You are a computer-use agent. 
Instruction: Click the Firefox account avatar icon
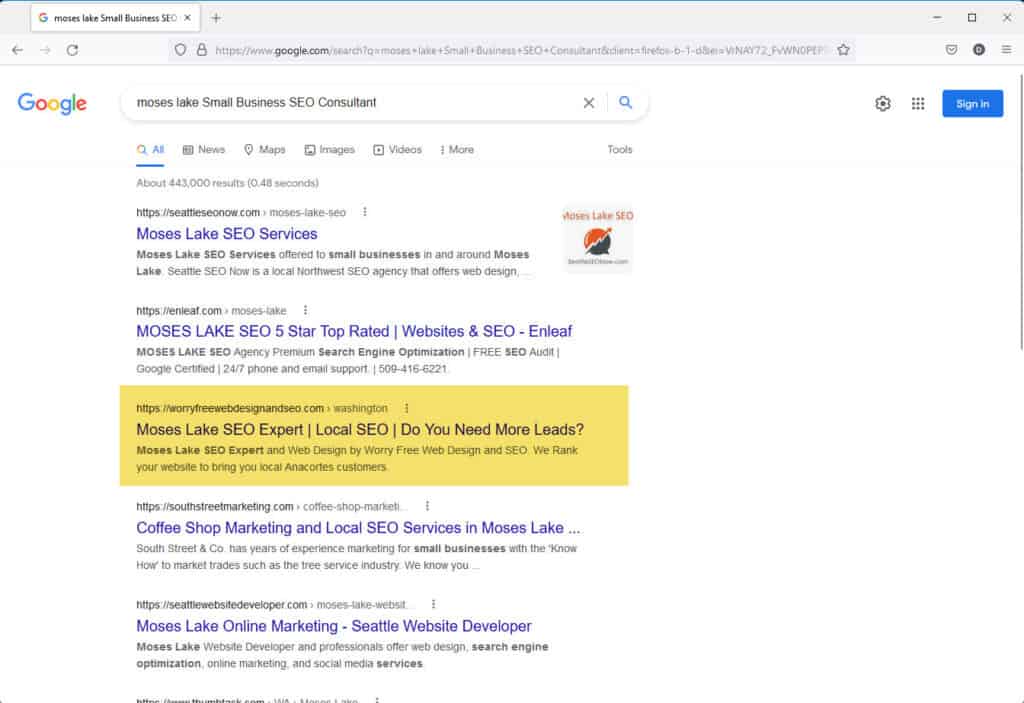[x=978, y=50]
